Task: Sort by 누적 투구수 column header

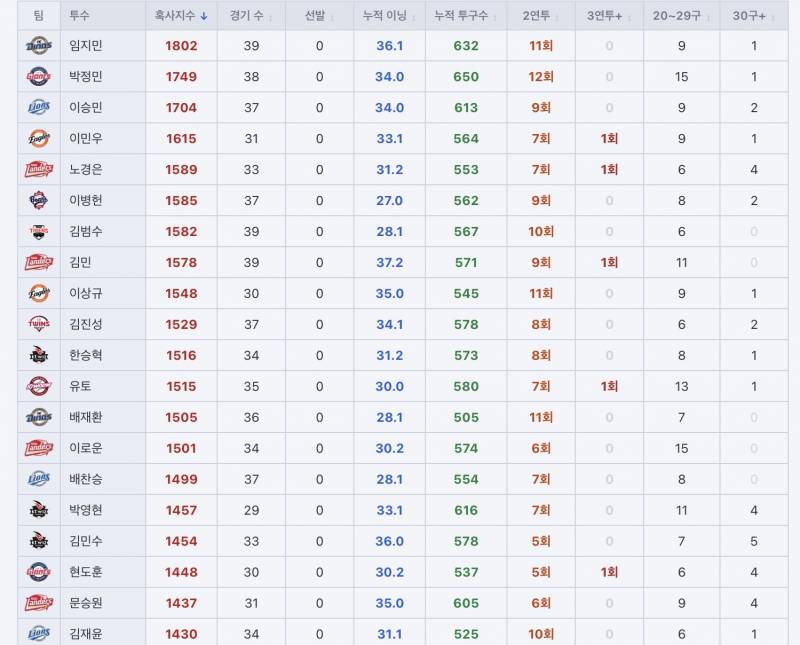Action: coord(466,16)
